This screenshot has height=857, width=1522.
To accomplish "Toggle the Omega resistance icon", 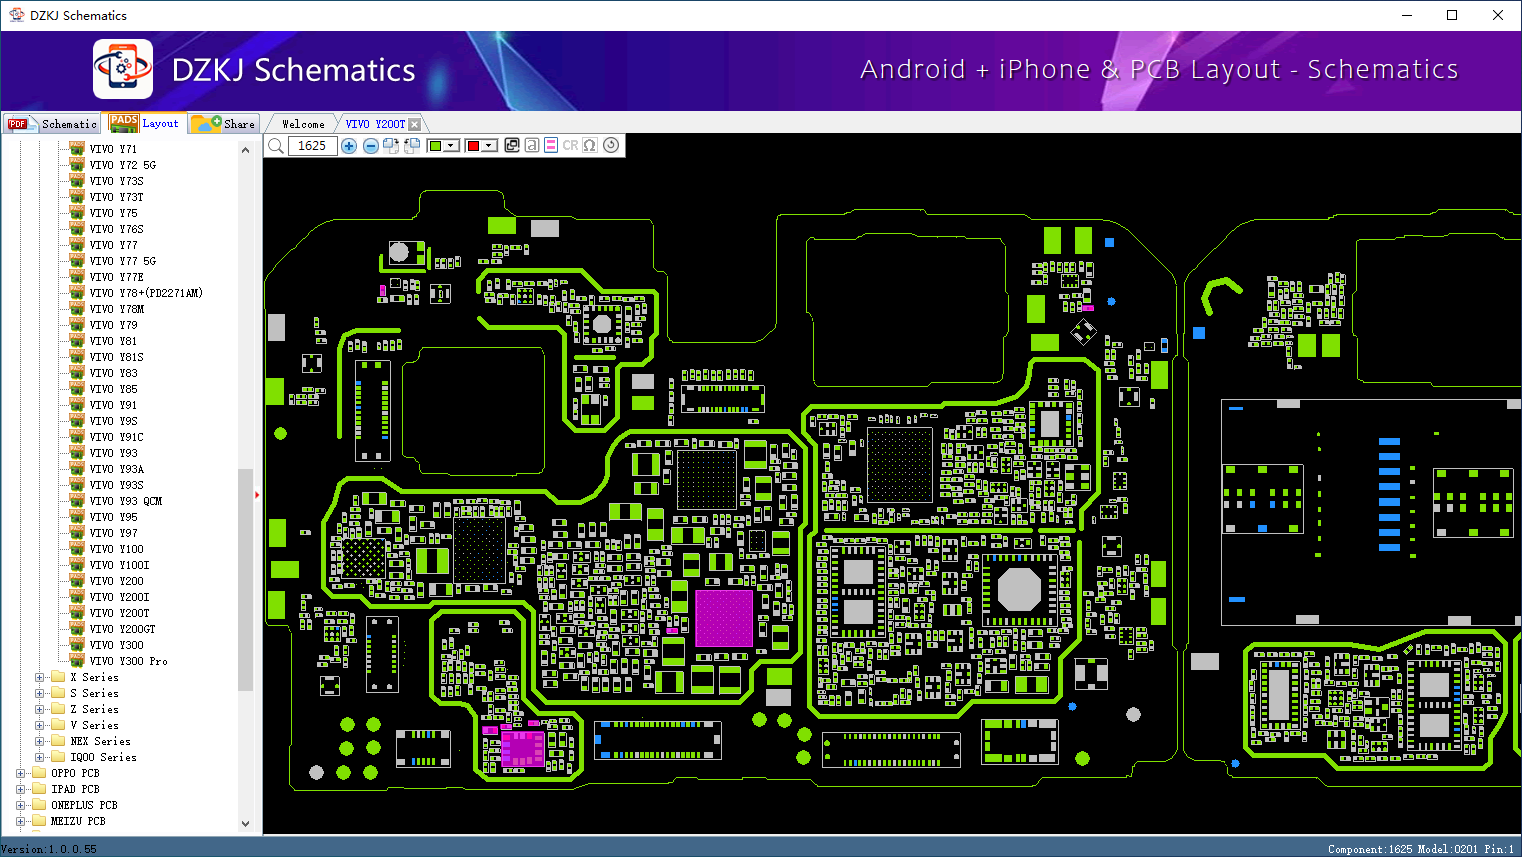I will pyautogui.click(x=590, y=145).
